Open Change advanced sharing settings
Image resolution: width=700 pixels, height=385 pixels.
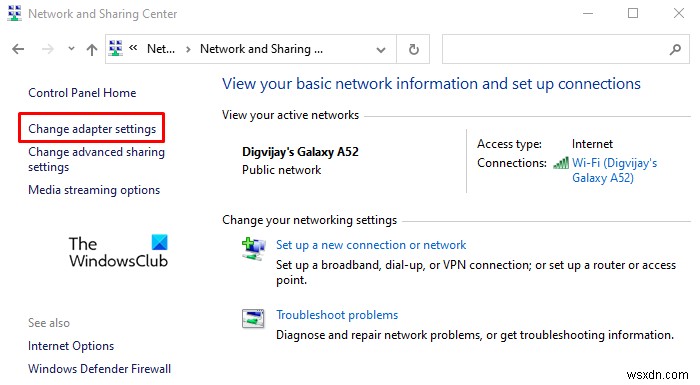[x=96, y=159]
